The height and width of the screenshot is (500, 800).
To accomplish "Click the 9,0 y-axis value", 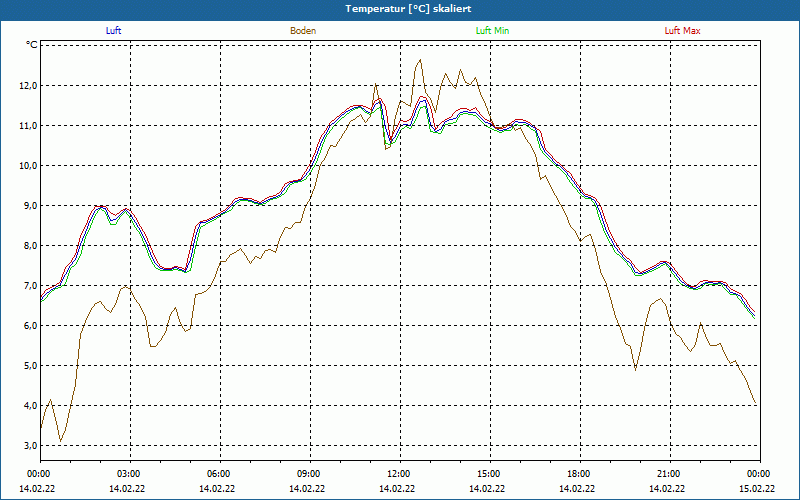I will coord(31,206).
